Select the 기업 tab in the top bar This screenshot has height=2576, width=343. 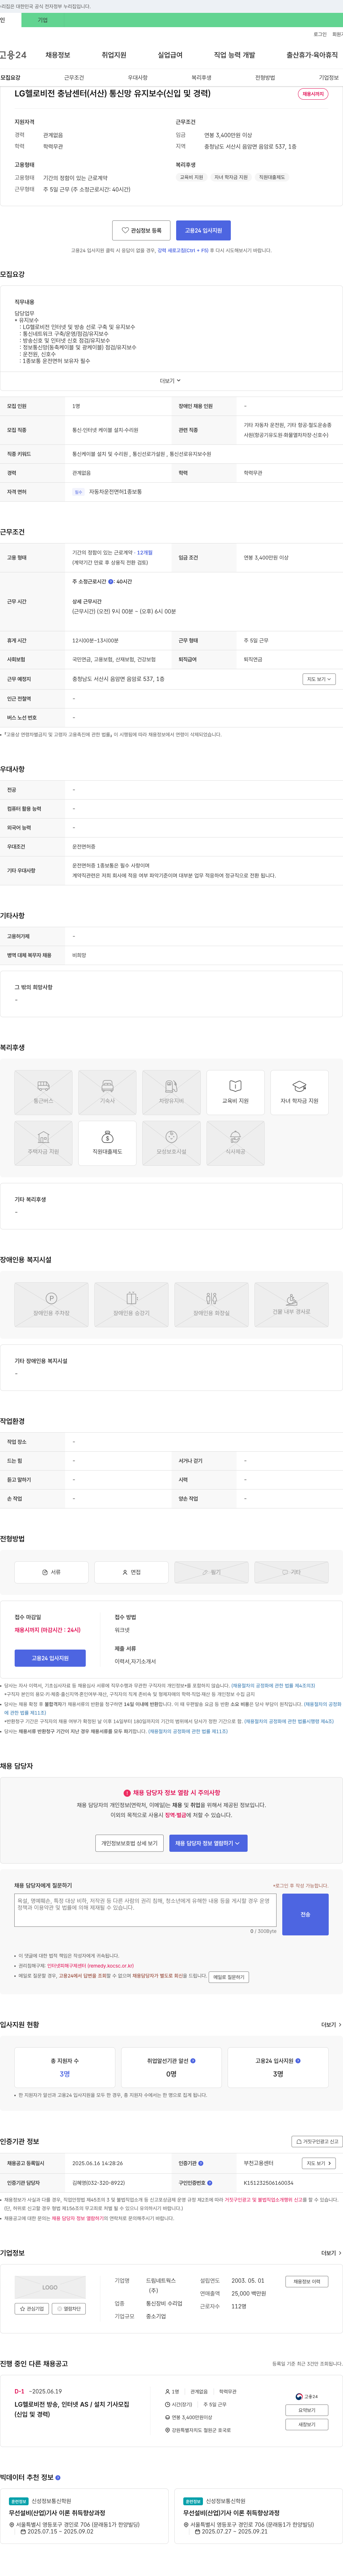42,20
